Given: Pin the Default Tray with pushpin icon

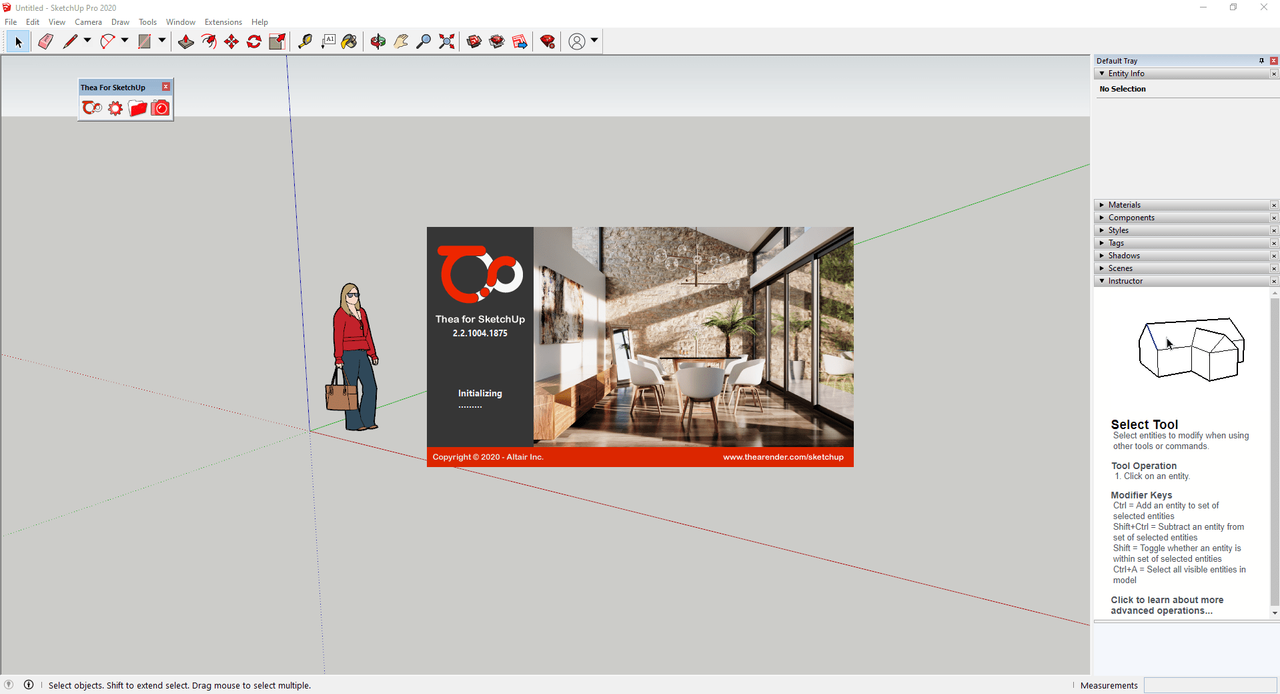Looking at the screenshot, I should coord(1262,61).
